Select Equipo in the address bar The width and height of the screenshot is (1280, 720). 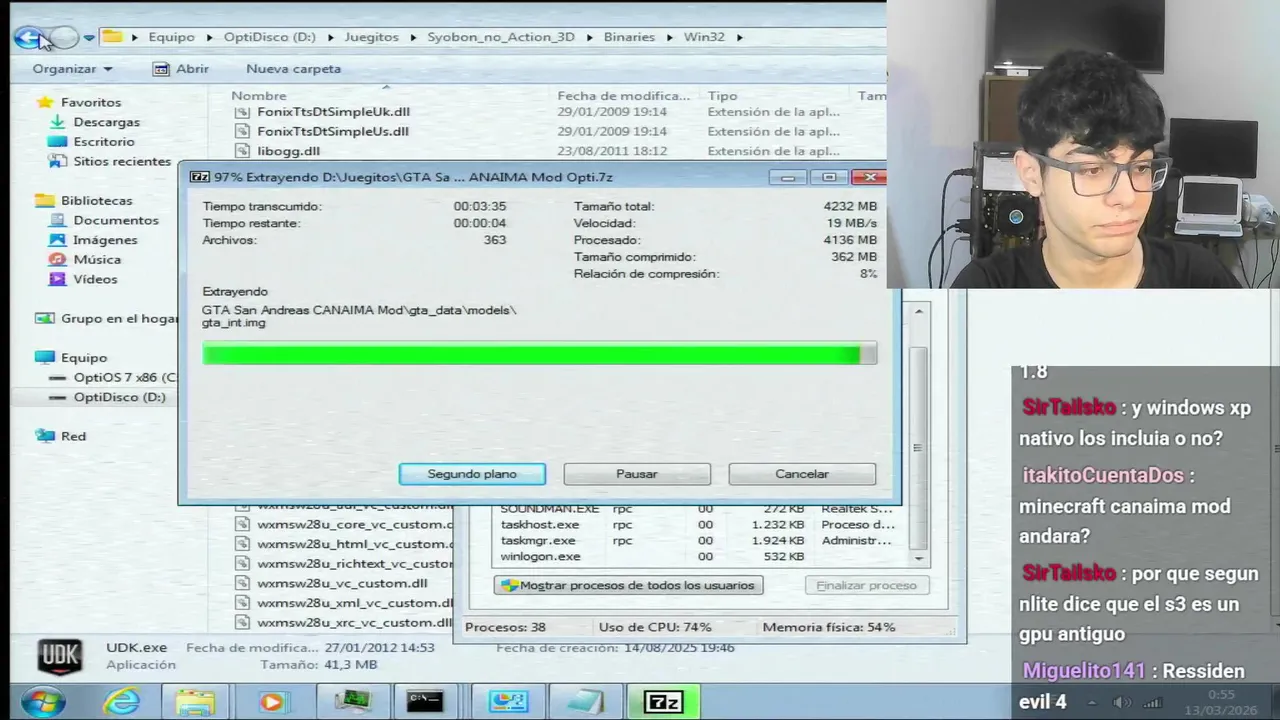(x=171, y=37)
